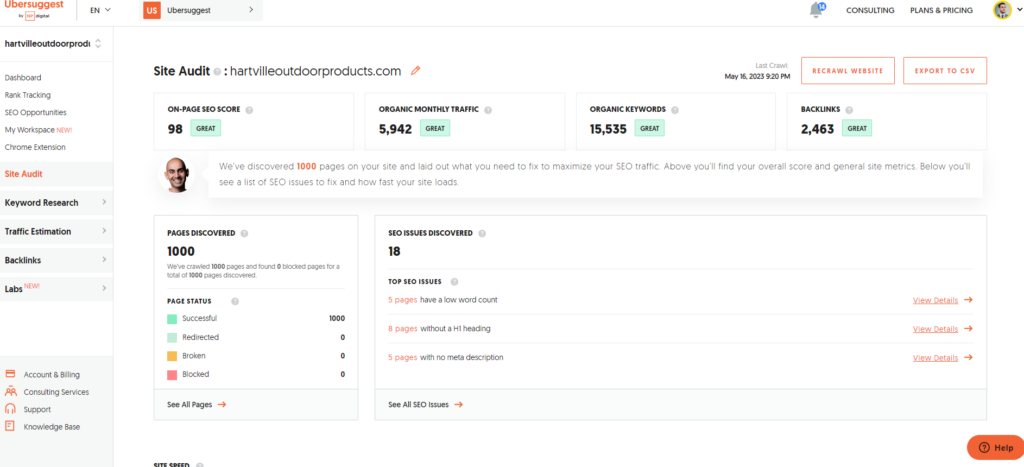Click the Broken status color swatch
The height and width of the screenshot is (467, 1024).
click(172, 357)
